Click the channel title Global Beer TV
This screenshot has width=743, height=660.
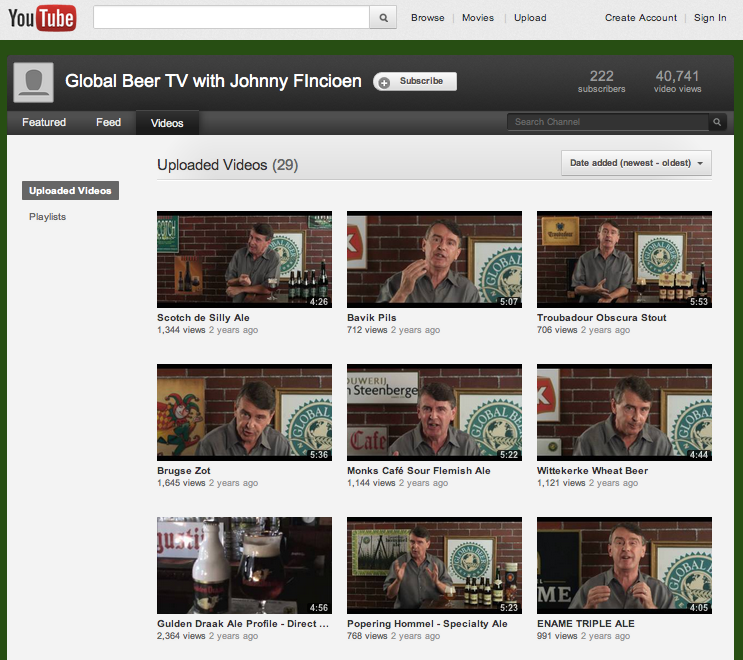(x=213, y=81)
